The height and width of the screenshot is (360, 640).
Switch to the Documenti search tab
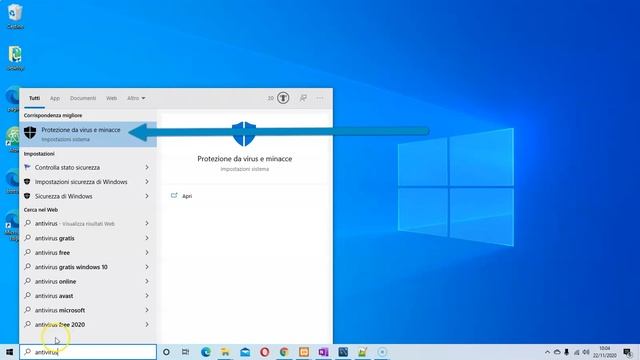[83, 98]
